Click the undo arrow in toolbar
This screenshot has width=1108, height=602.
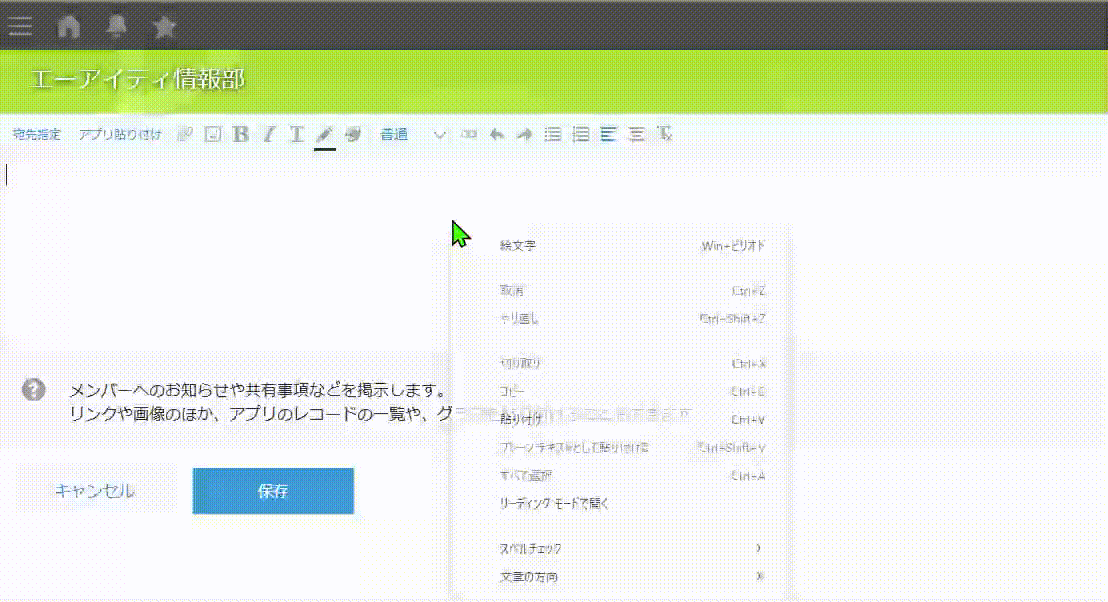(496, 134)
